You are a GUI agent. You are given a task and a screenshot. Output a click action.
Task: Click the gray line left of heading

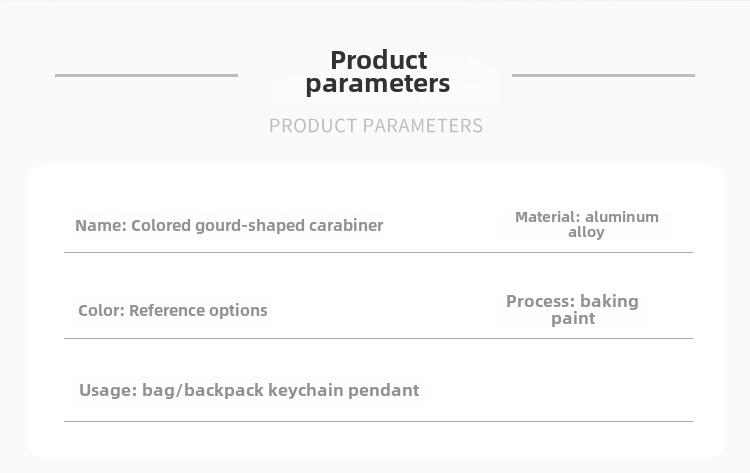click(146, 75)
